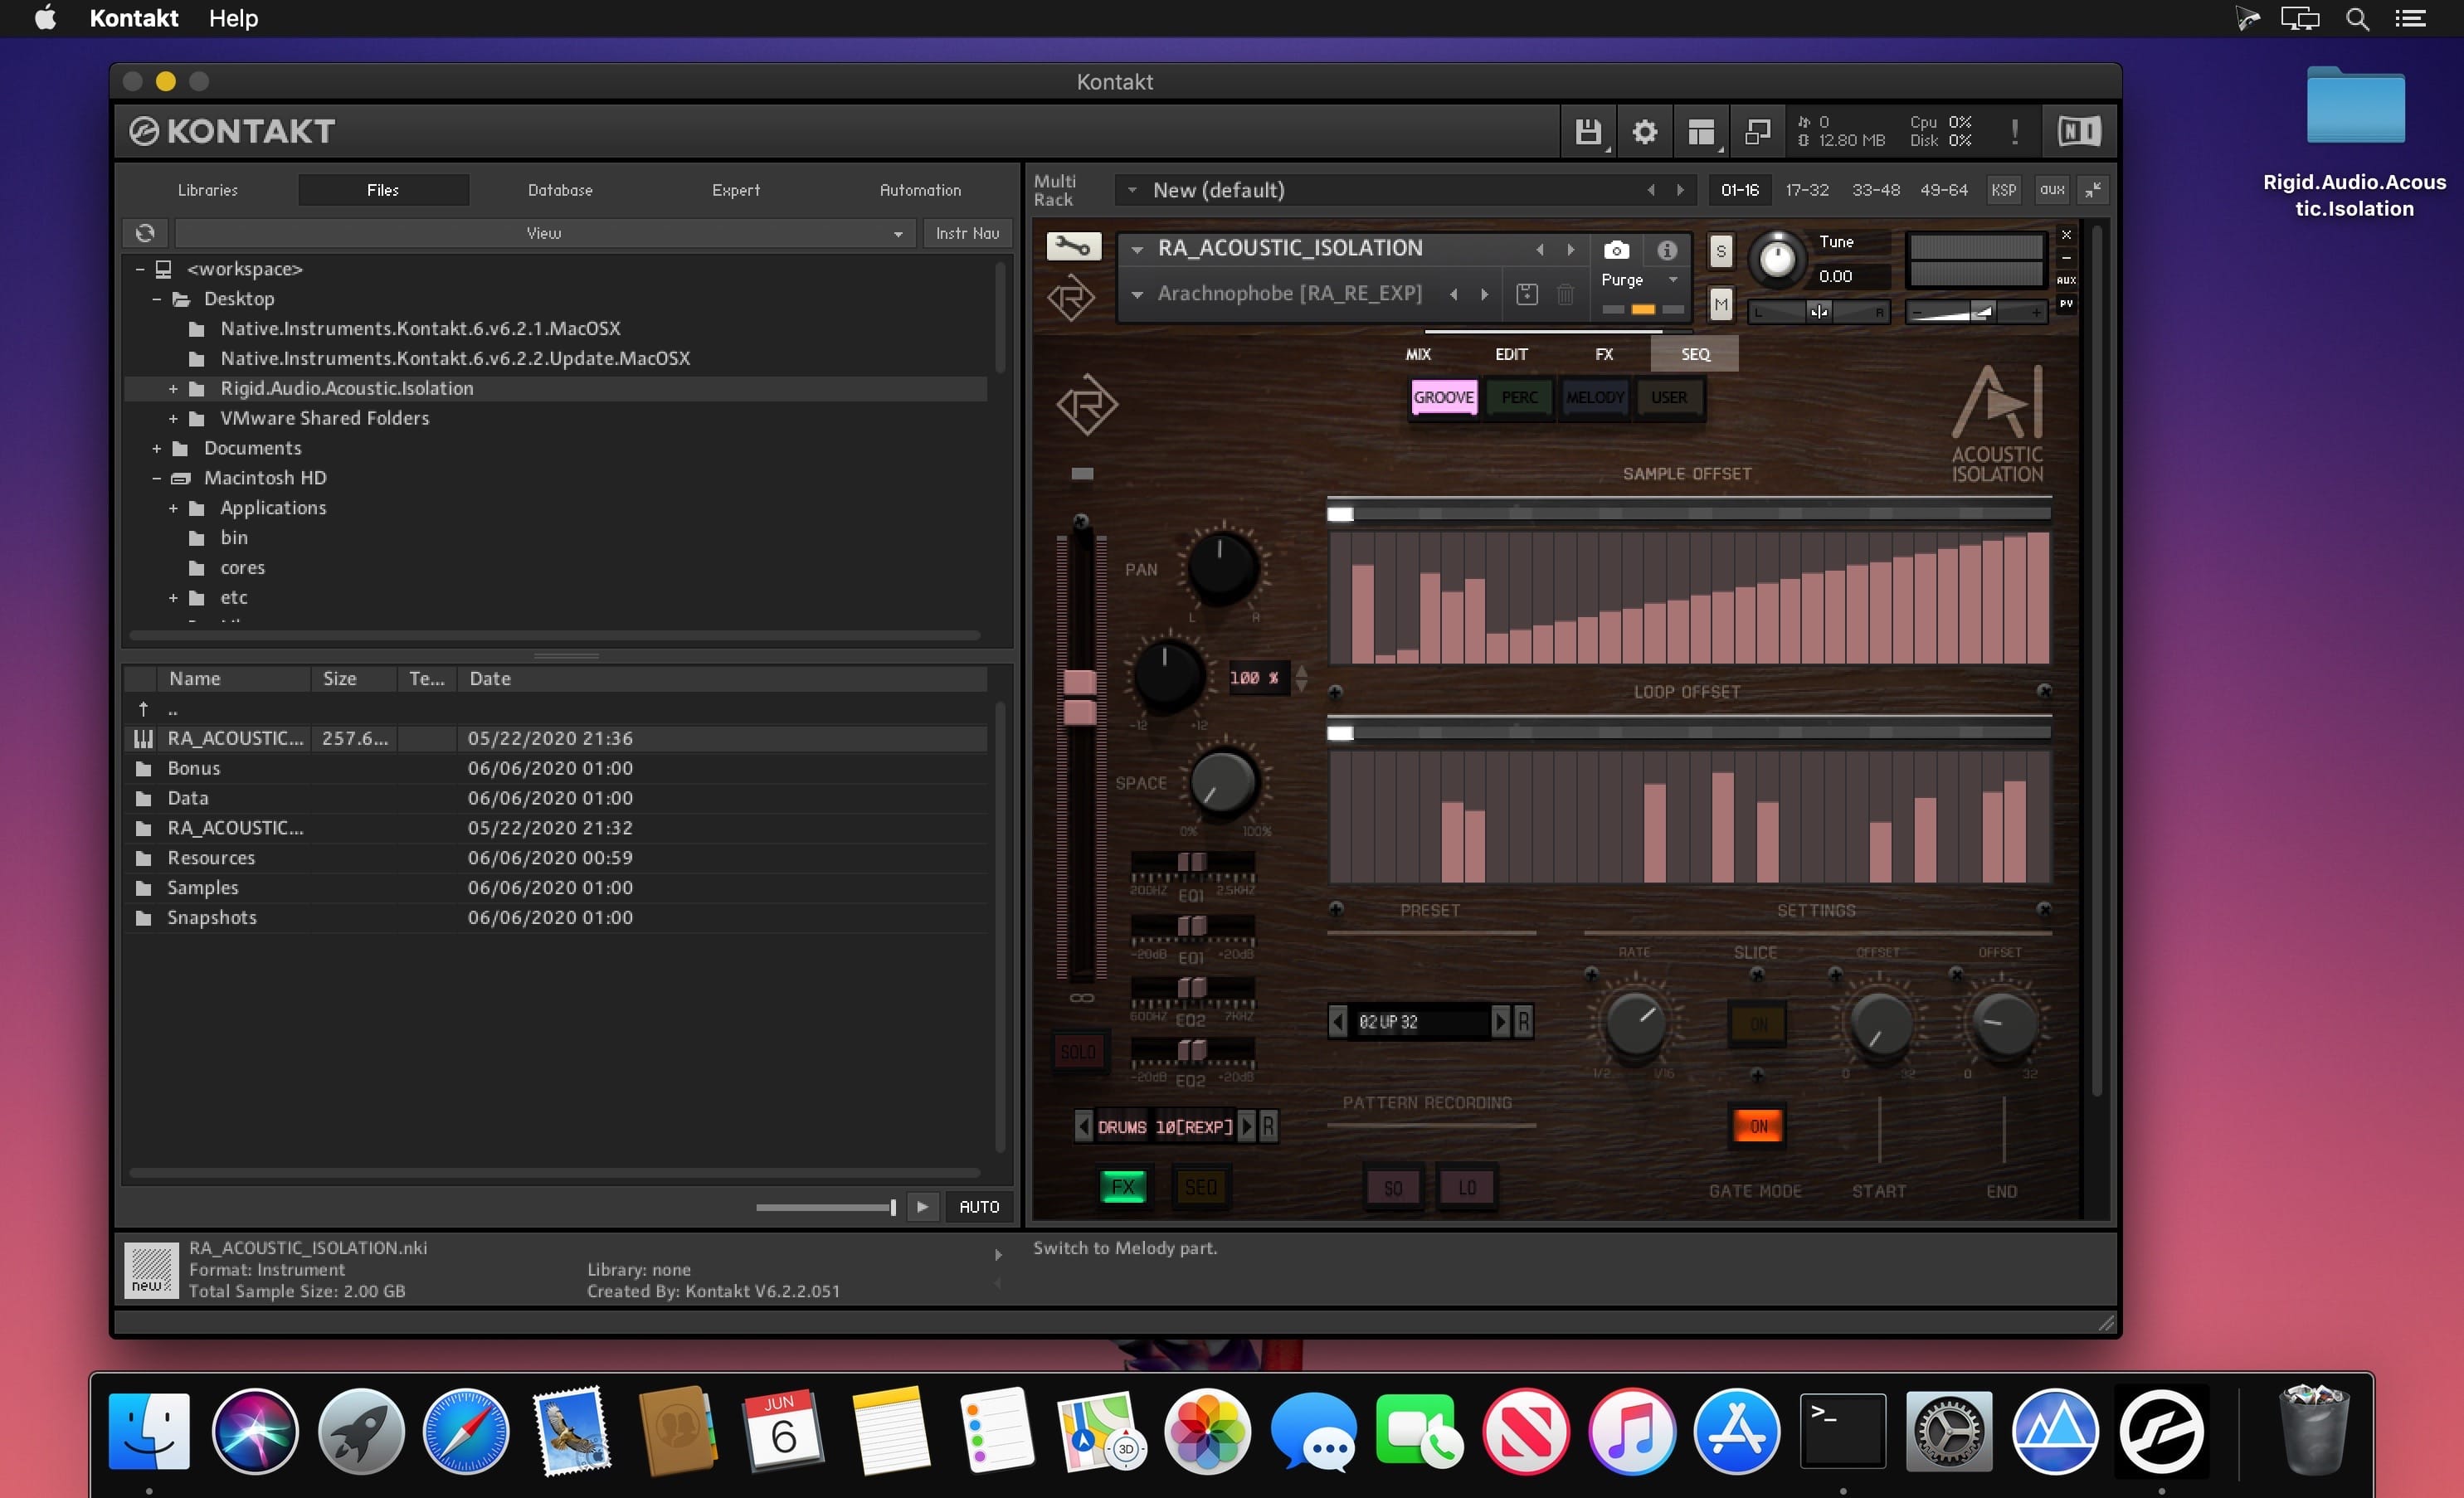Screen dimensions: 2464x1498
Task: Open the Kontakt save (floppy disk) menu
Action: coord(1588,131)
